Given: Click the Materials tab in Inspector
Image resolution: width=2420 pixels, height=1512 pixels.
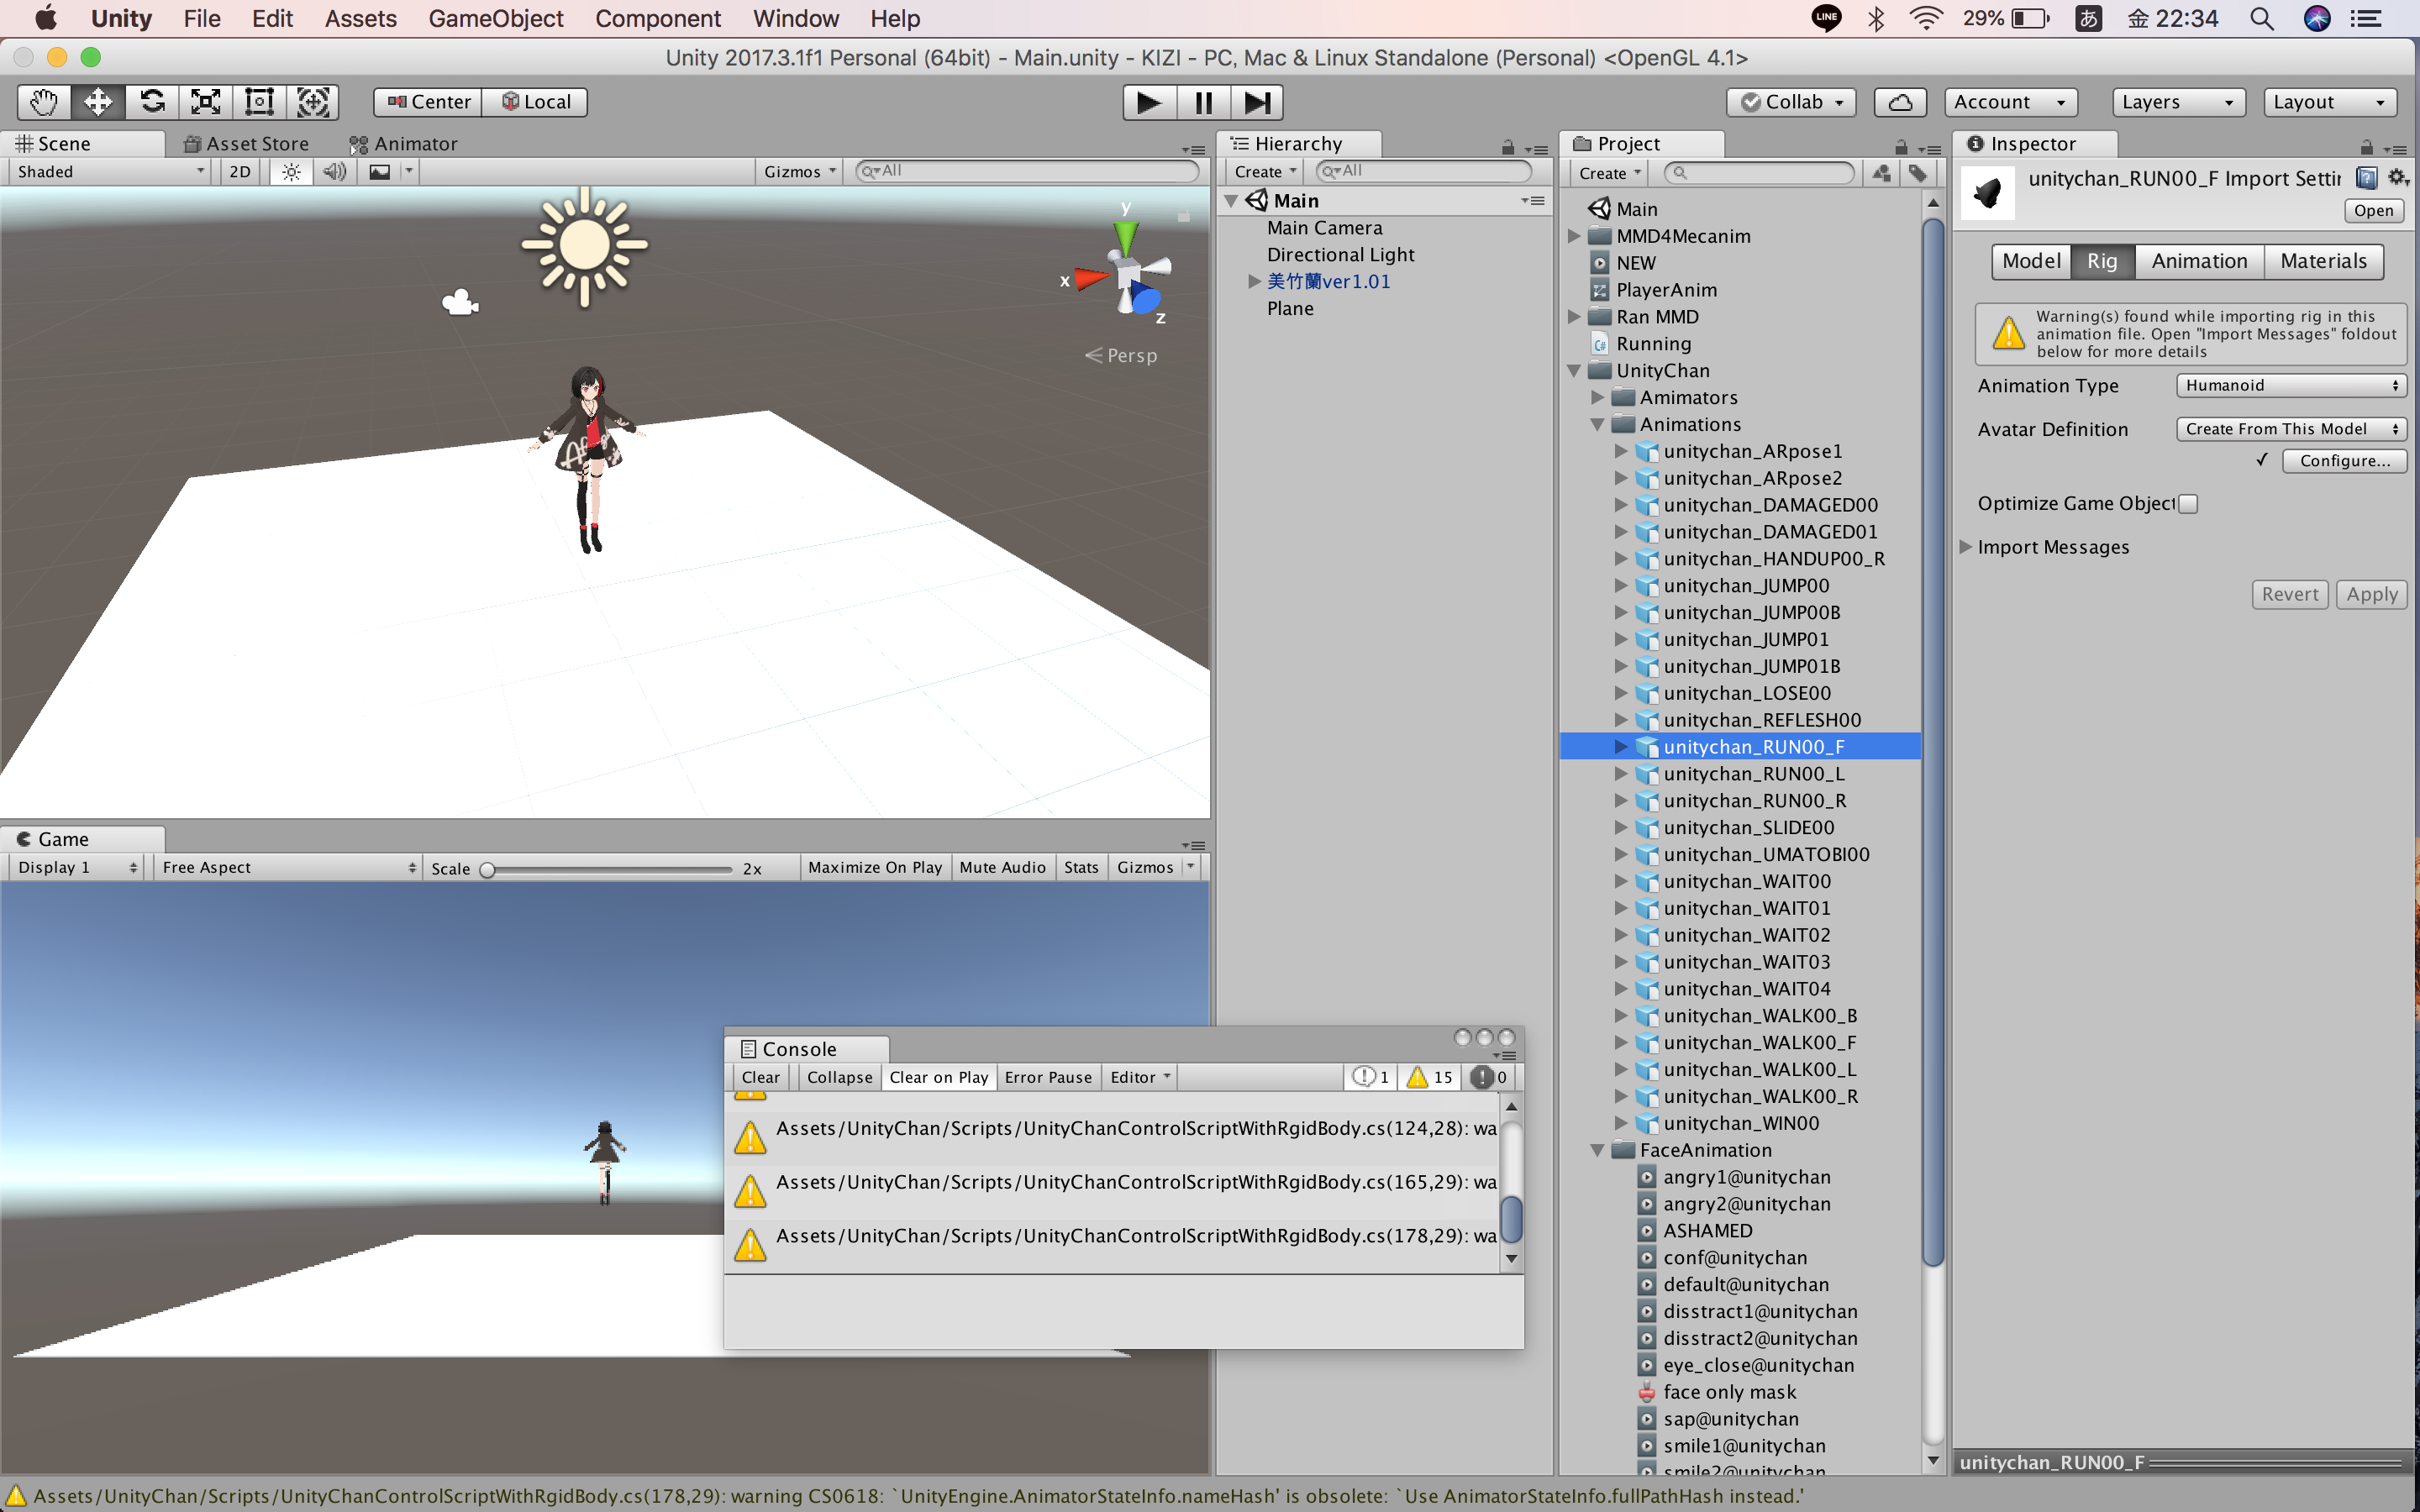Looking at the screenshot, I should pyautogui.click(x=2326, y=261).
